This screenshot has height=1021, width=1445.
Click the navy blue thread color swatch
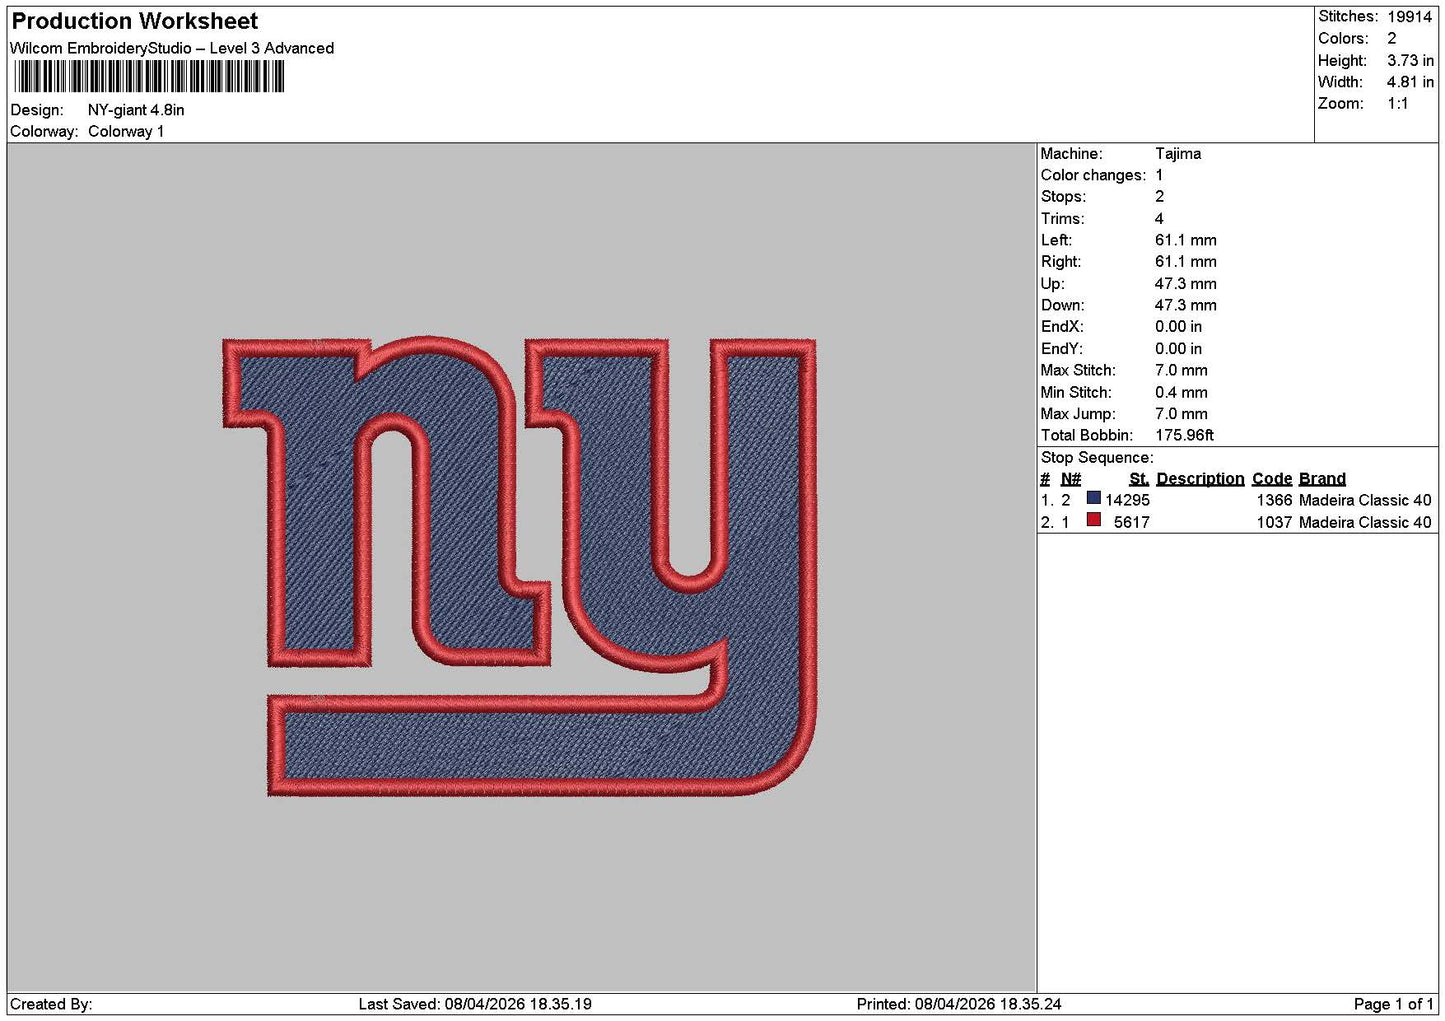(1093, 498)
